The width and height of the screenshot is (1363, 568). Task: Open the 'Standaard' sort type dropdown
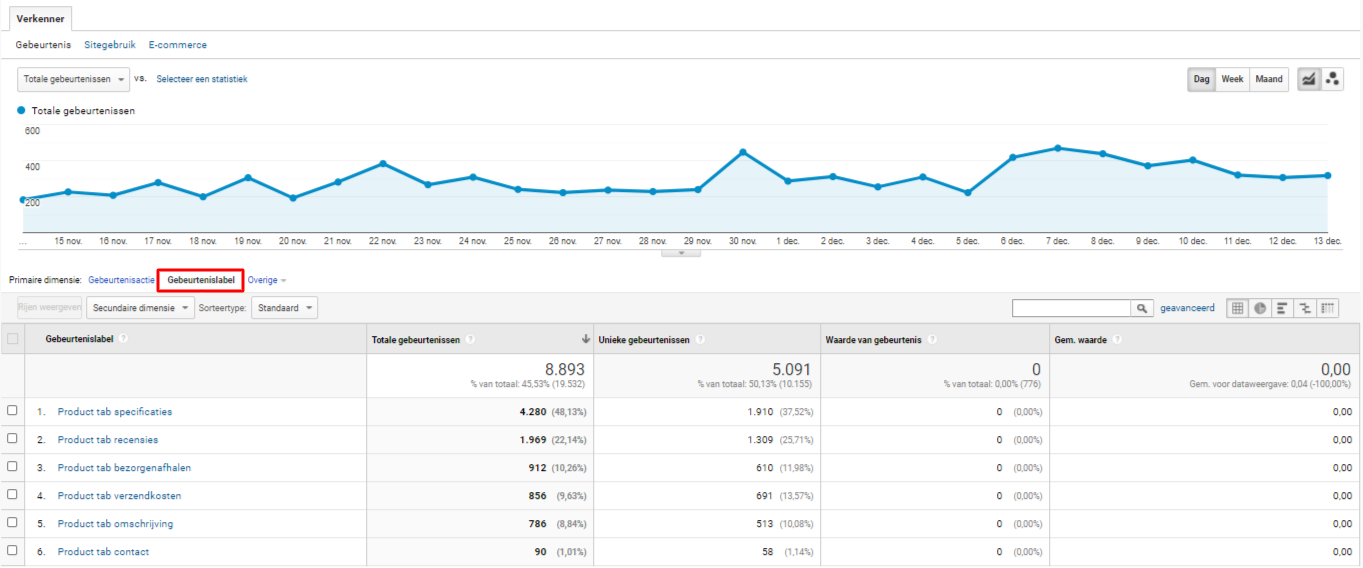(x=284, y=308)
